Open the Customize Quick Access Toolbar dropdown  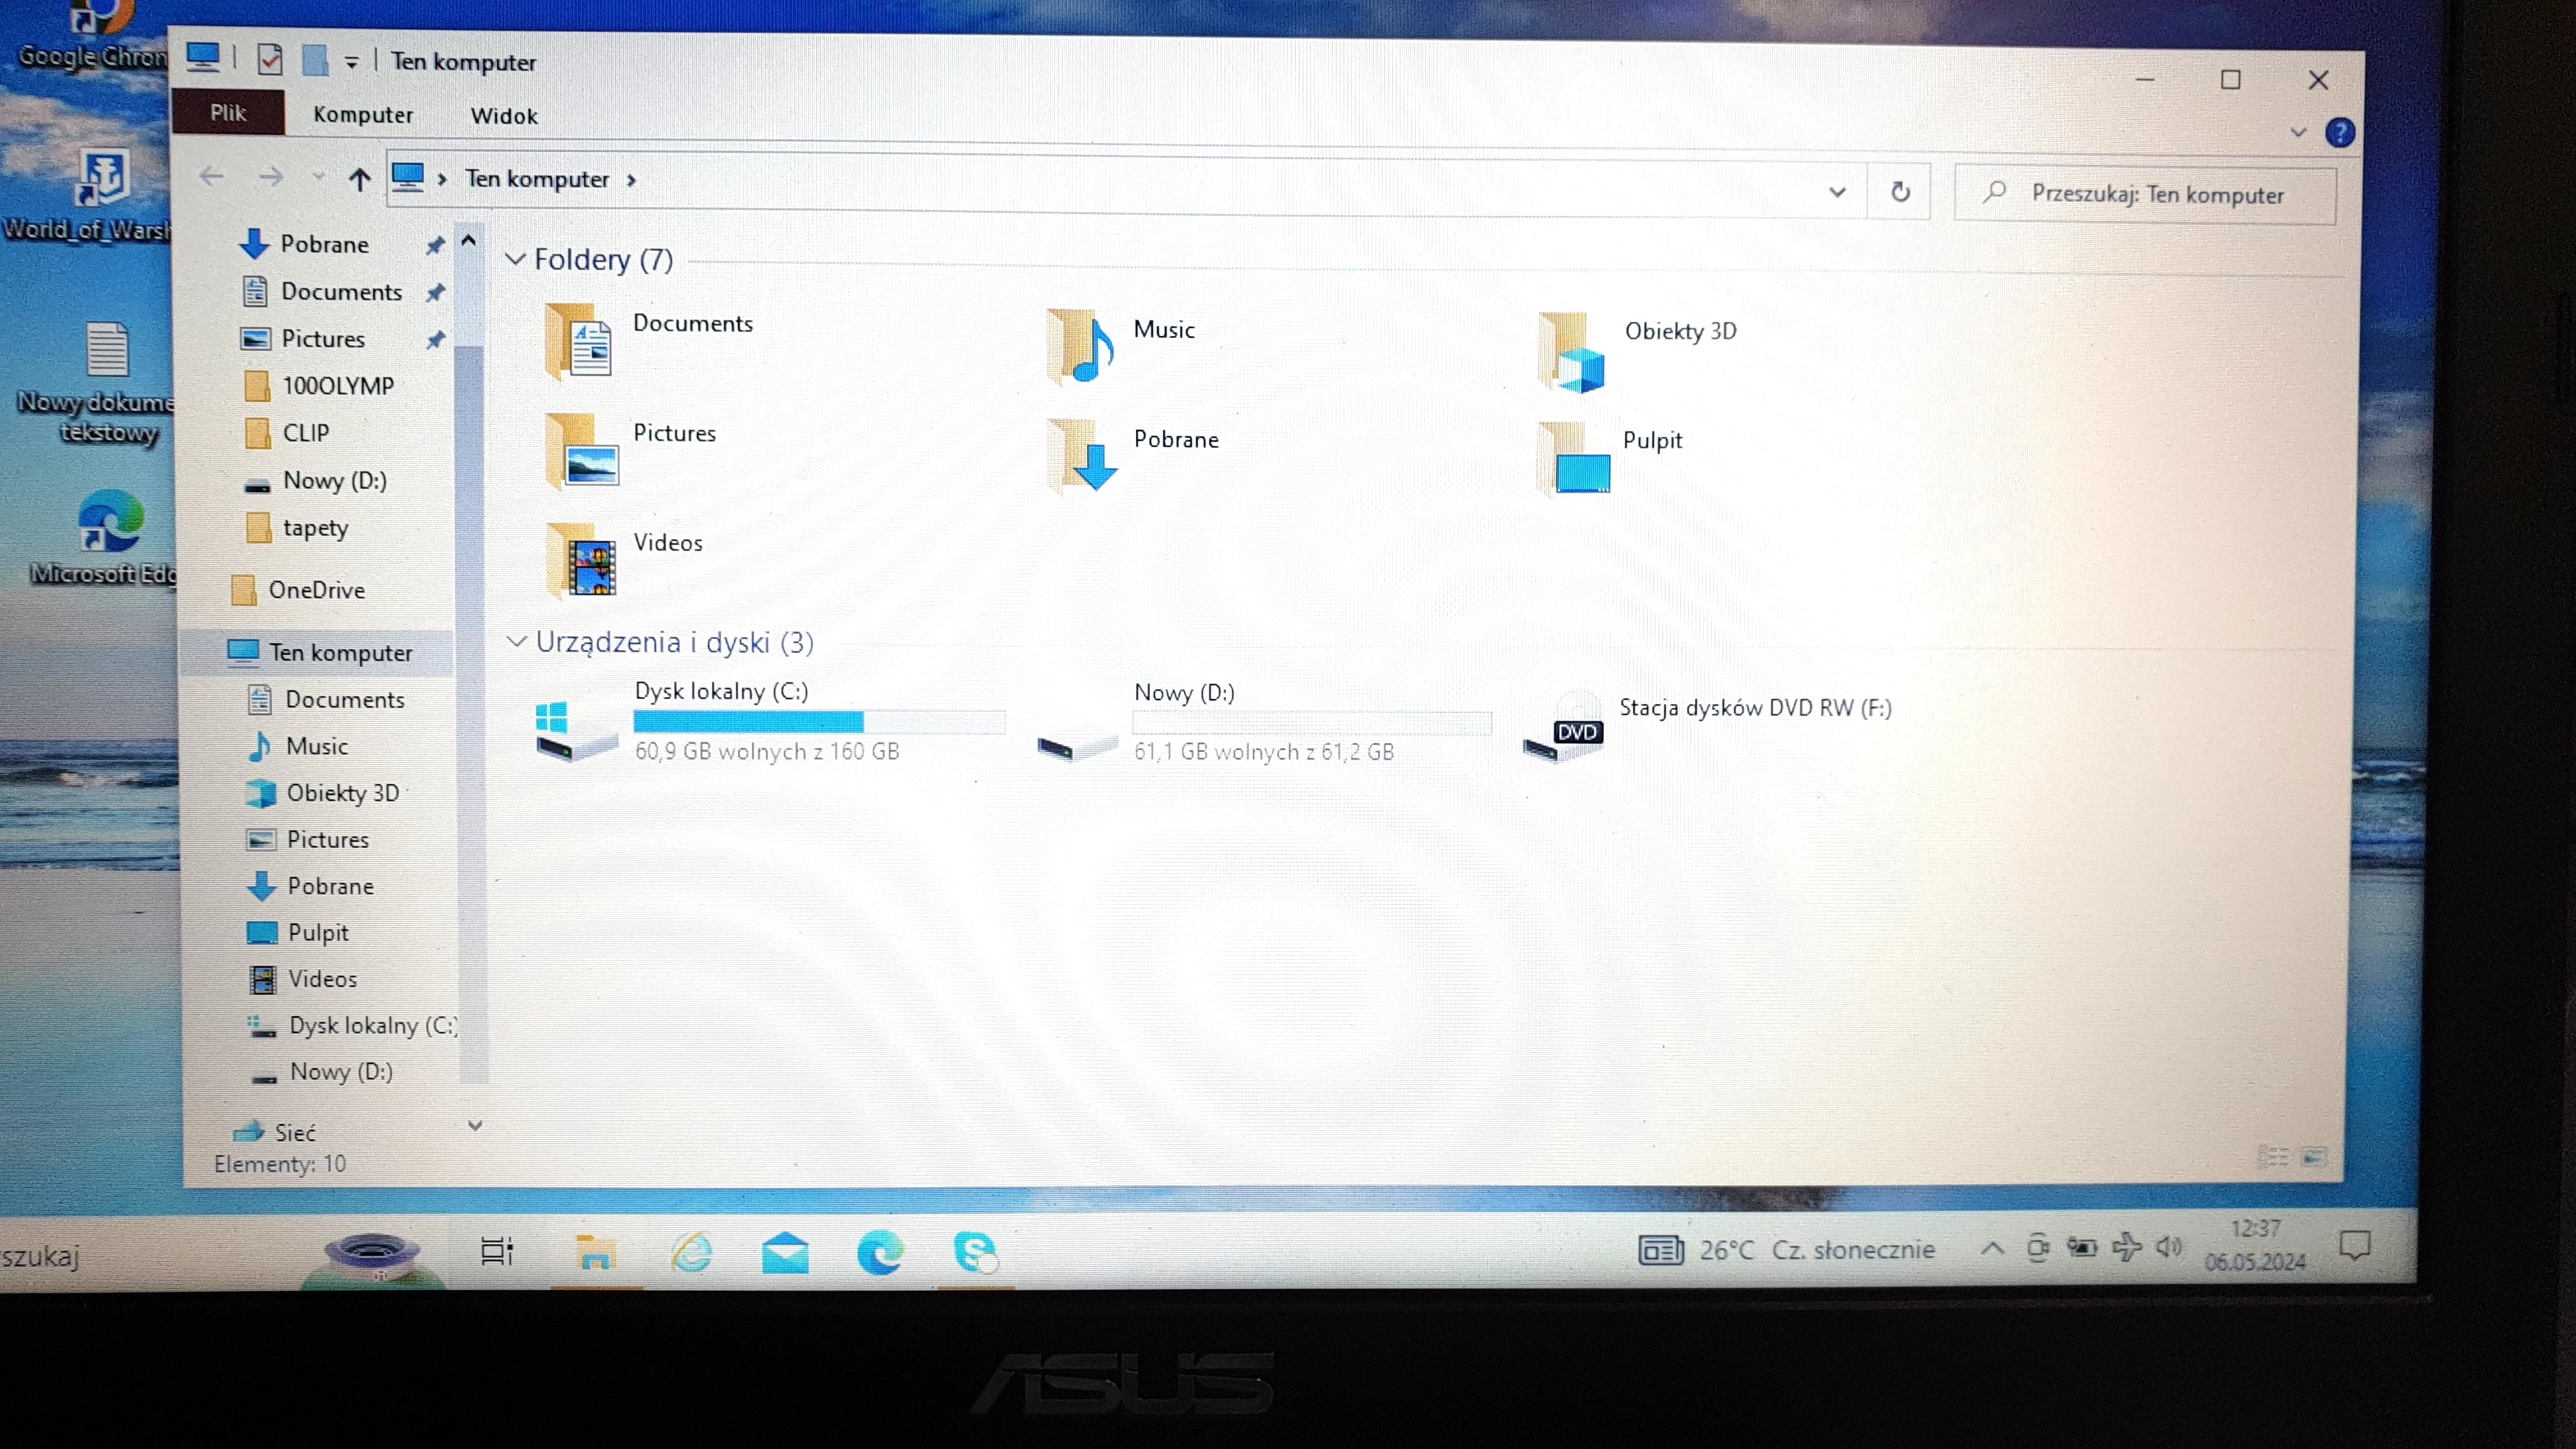[x=351, y=63]
